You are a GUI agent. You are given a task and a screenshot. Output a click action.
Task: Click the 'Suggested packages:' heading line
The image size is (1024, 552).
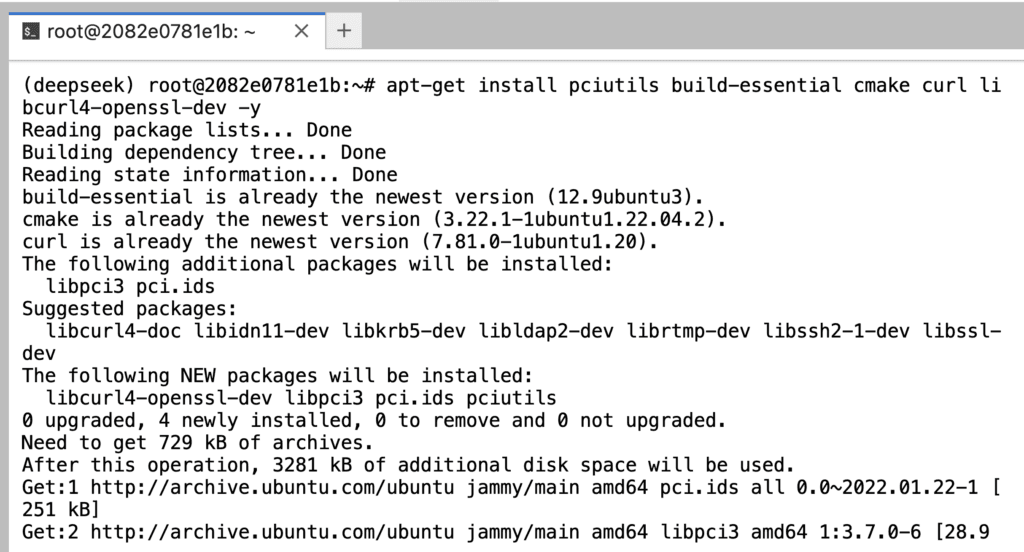[x=129, y=308]
